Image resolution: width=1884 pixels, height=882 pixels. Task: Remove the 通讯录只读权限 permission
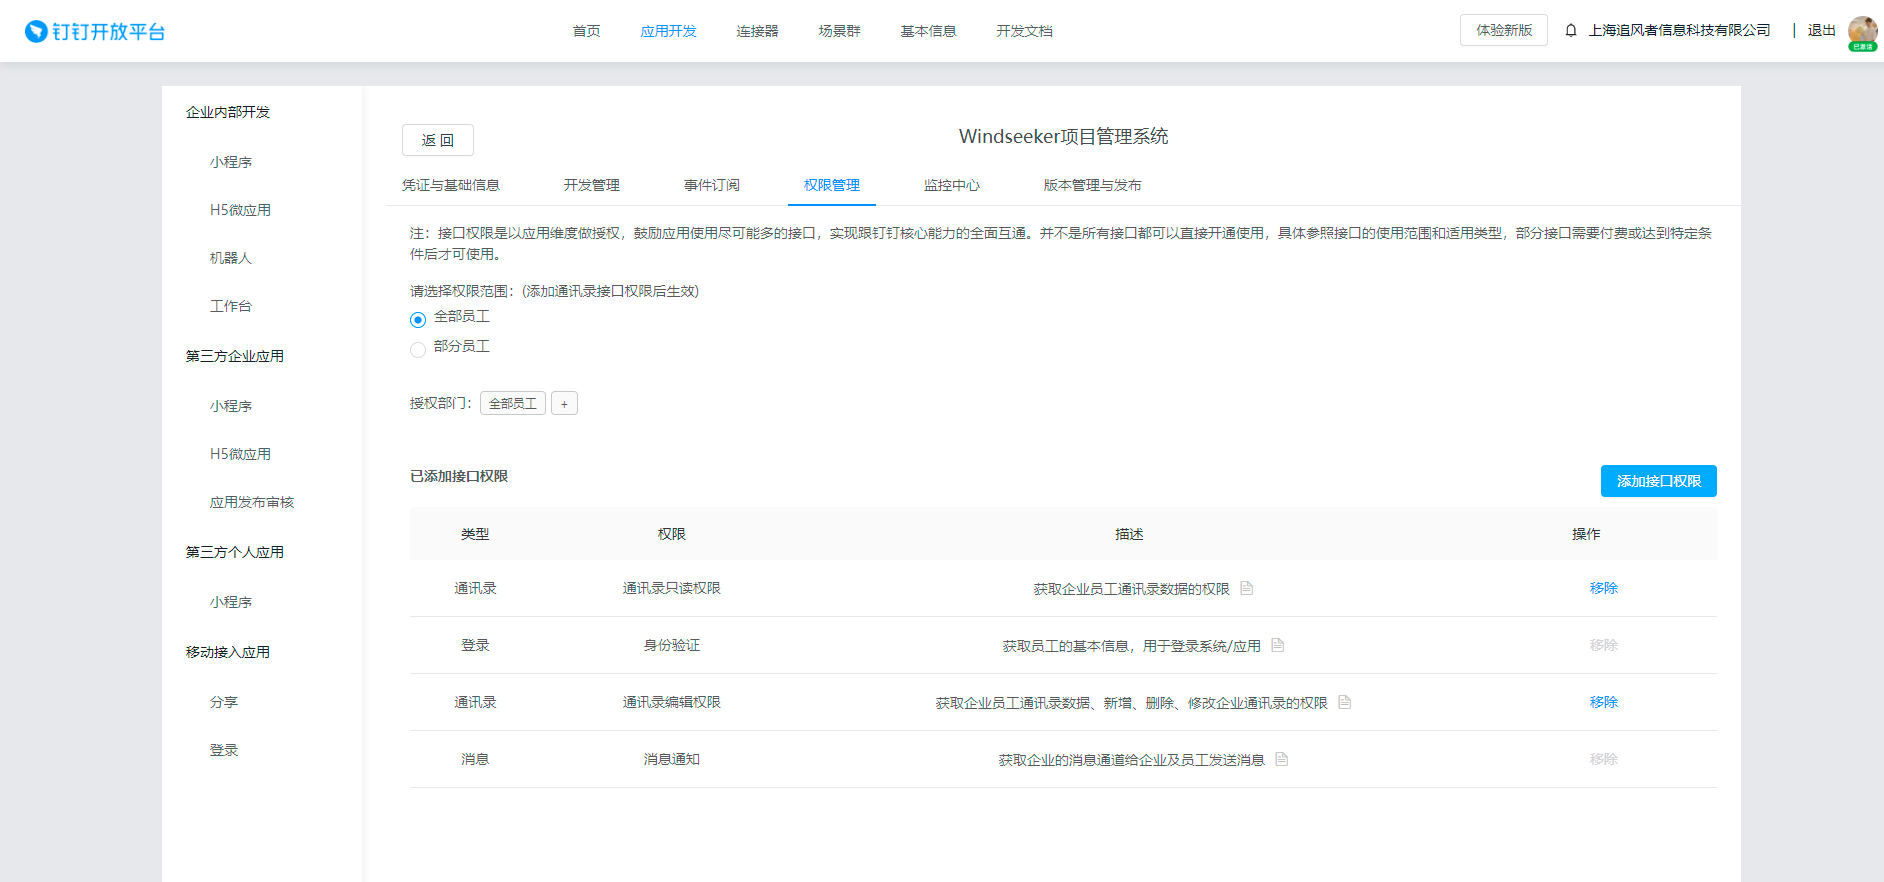click(x=1603, y=588)
